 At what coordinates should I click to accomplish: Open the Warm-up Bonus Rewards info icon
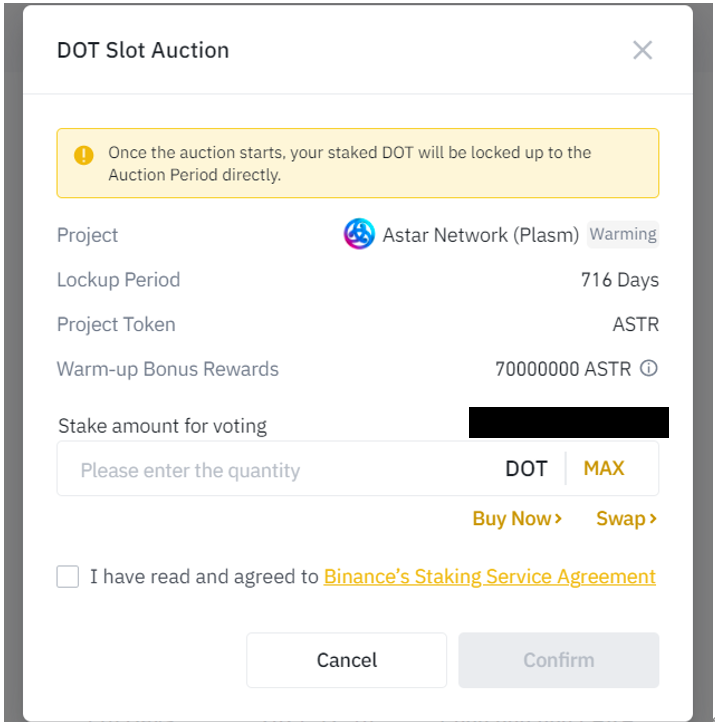coord(649,368)
